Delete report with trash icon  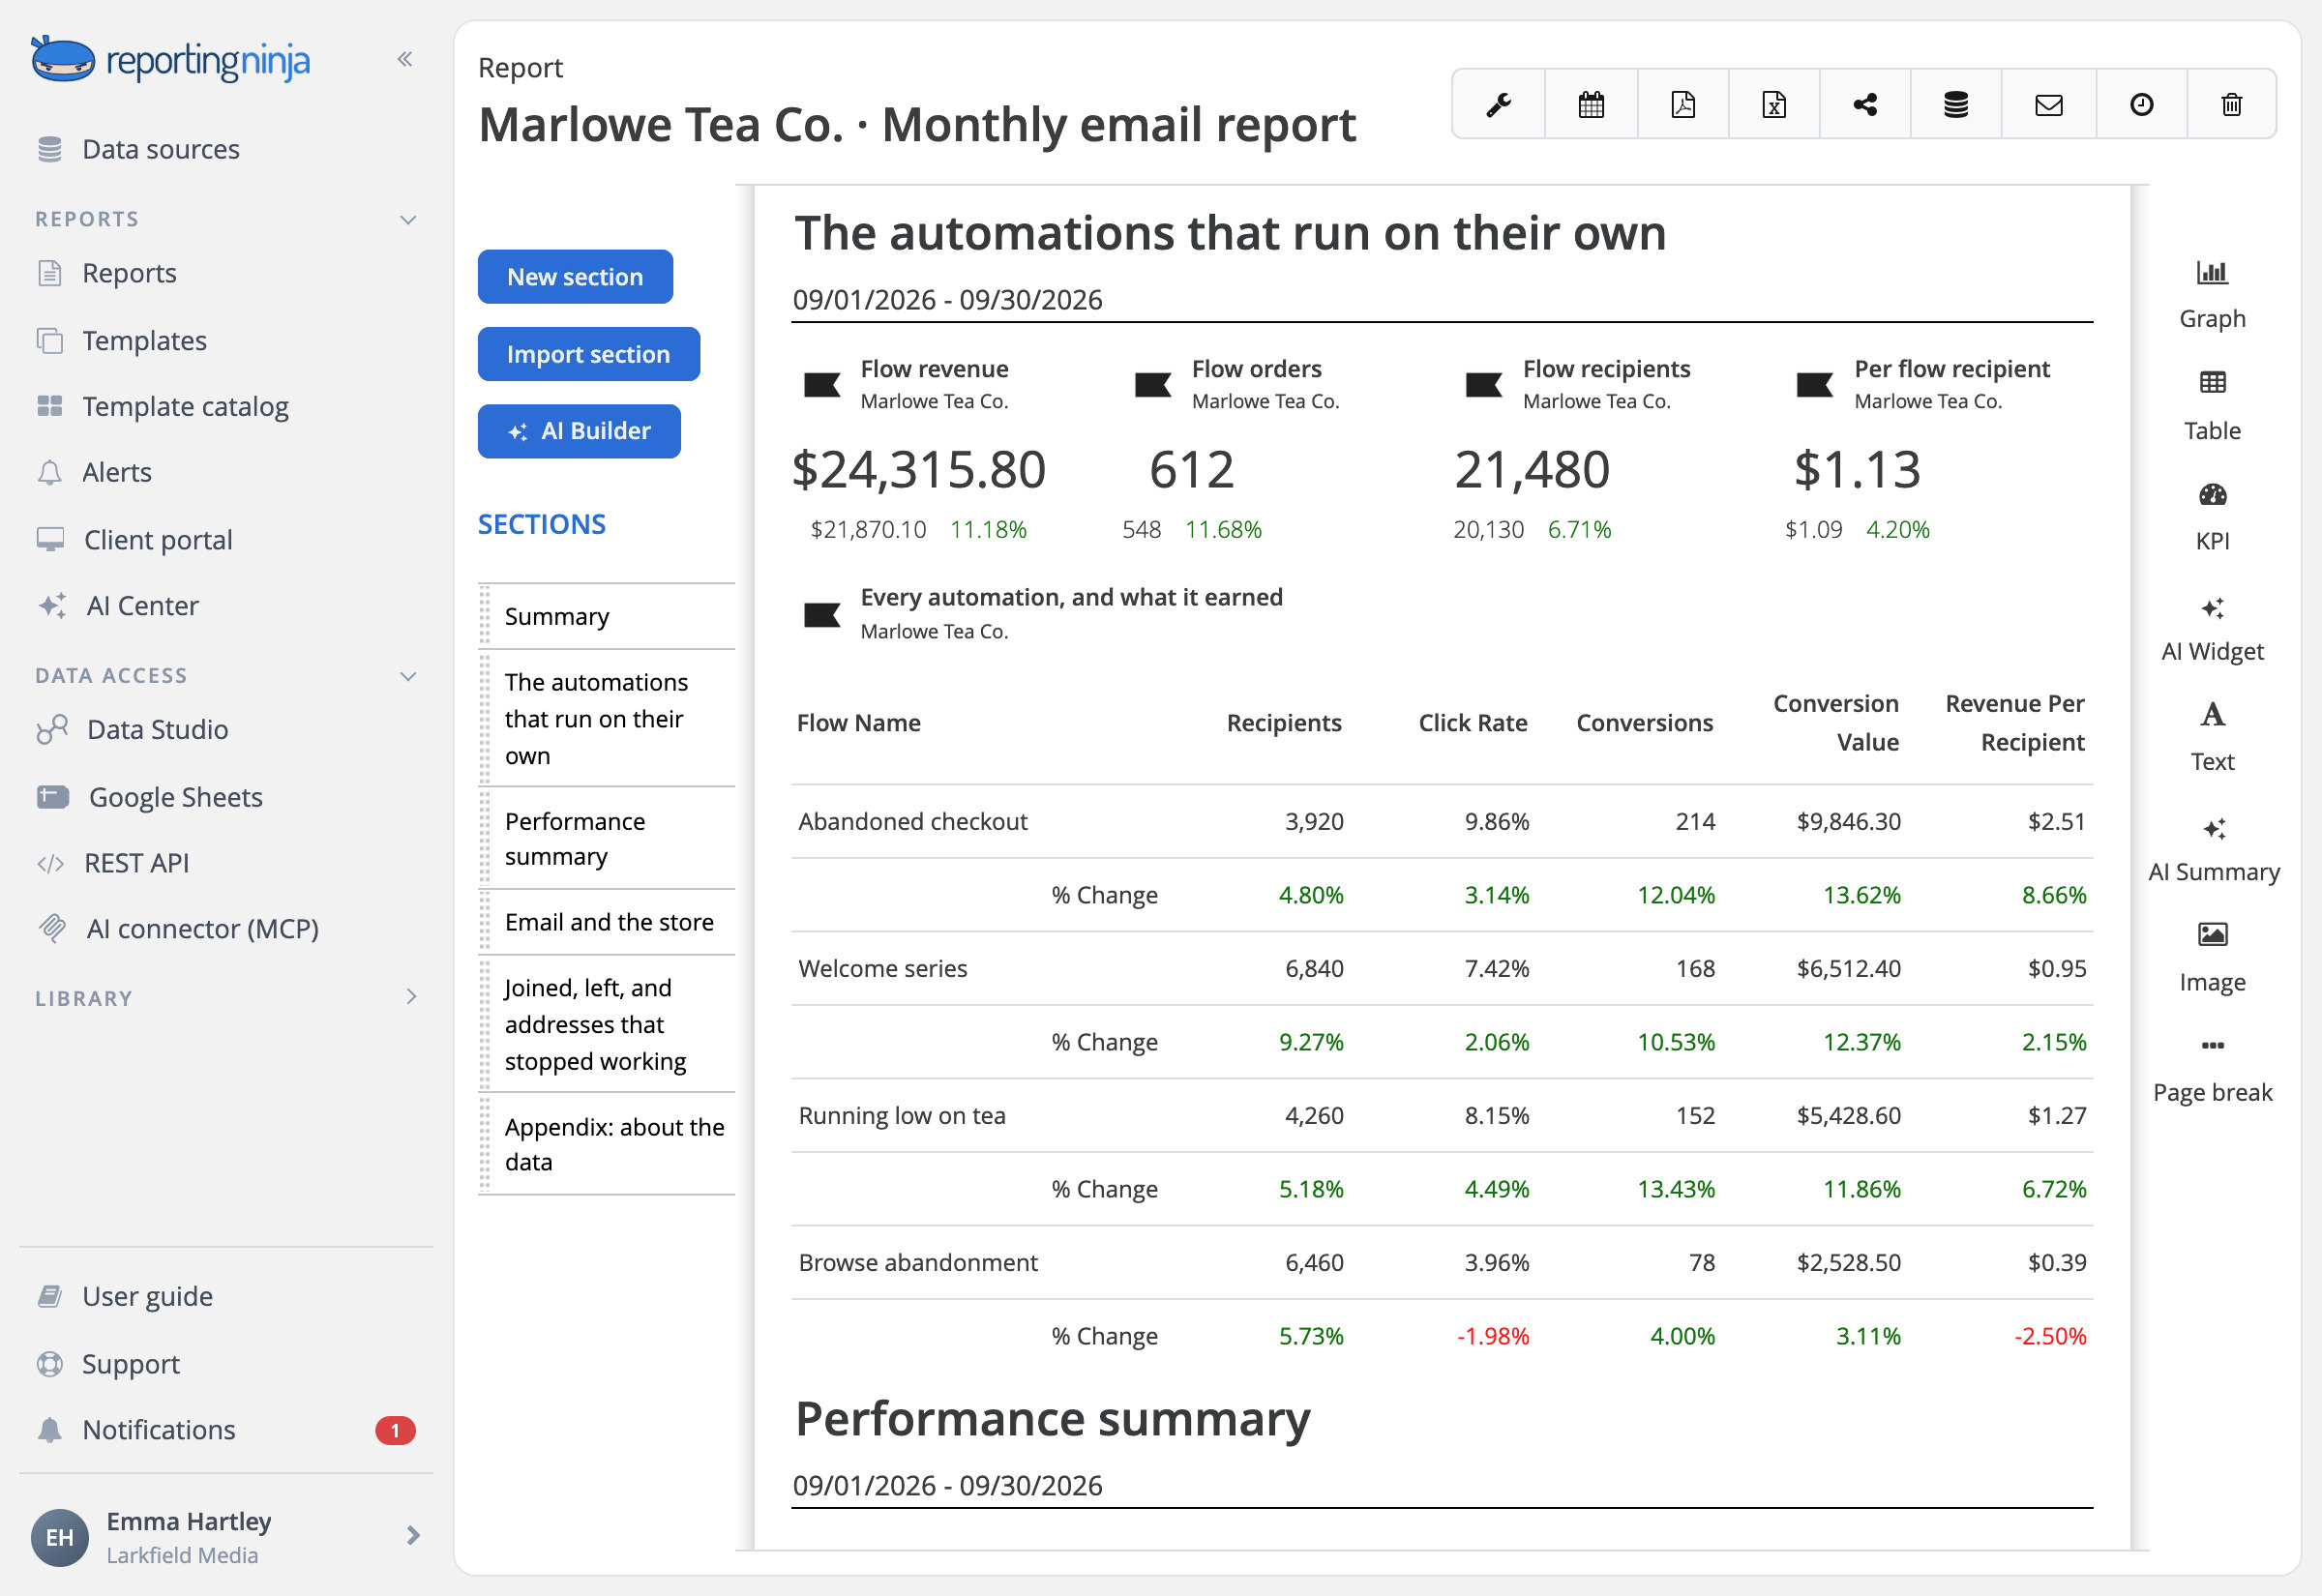2231,104
